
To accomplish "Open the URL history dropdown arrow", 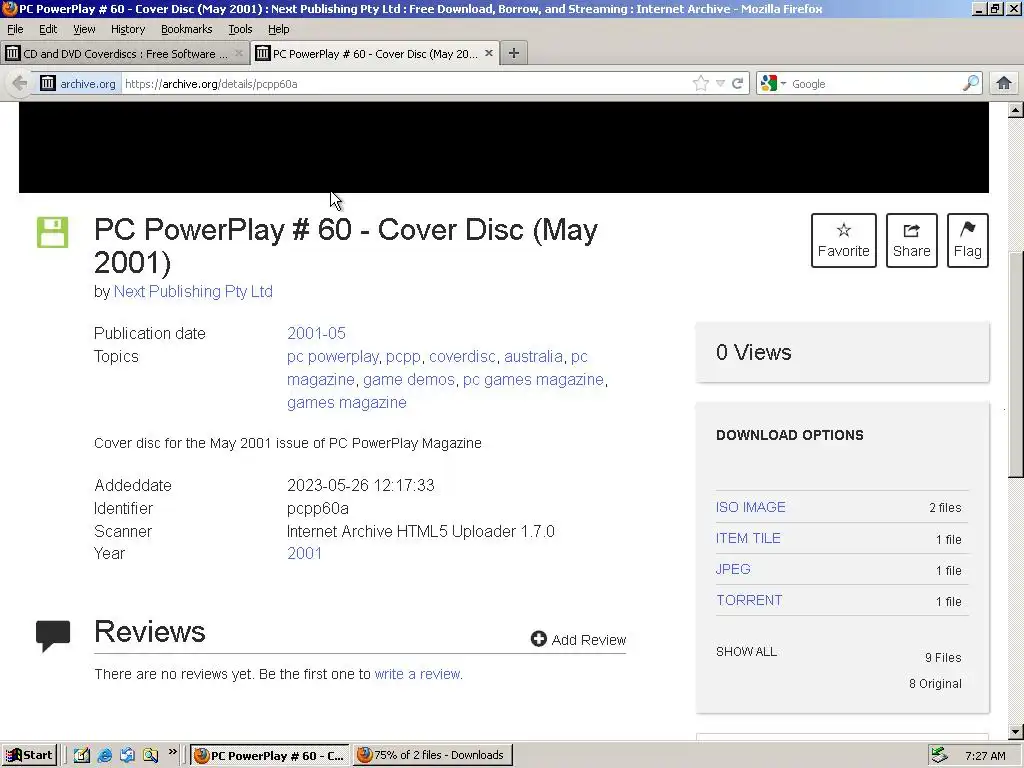I will pyautogui.click(x=720, y=84).
